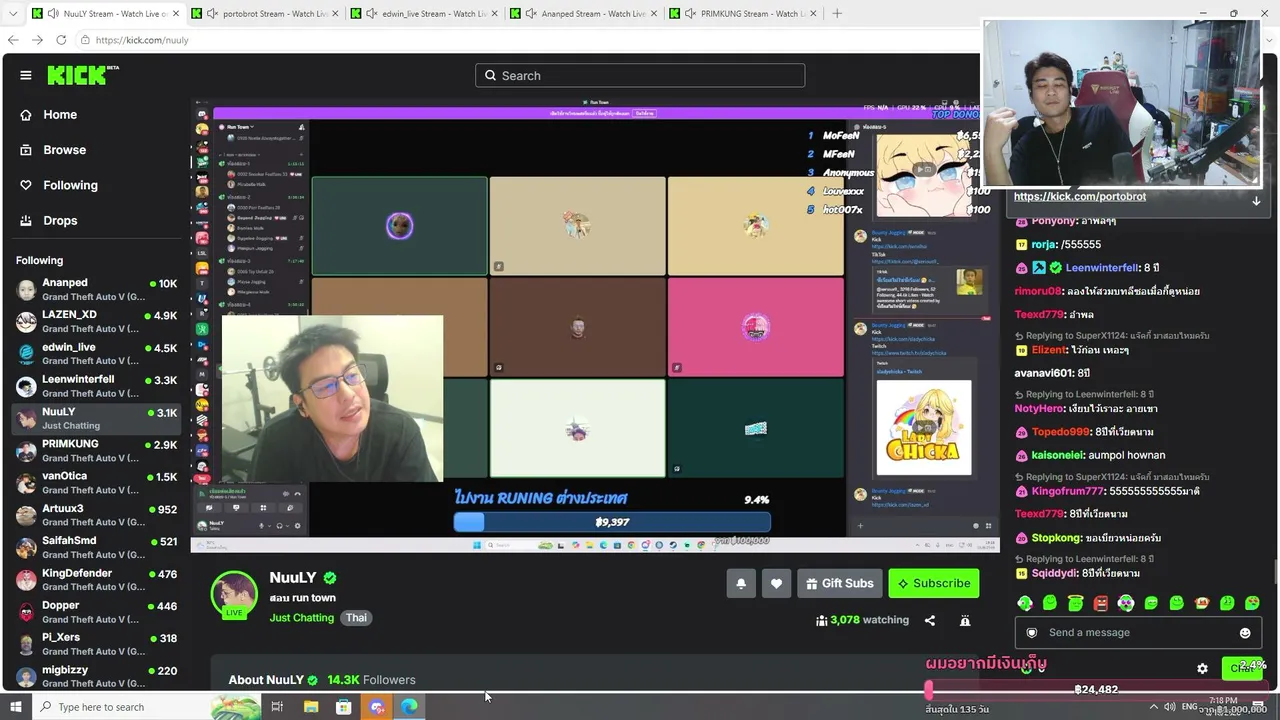Click the Windows taskbar search box
This screenshot has height=720, width=1280.
coord(145,707)
